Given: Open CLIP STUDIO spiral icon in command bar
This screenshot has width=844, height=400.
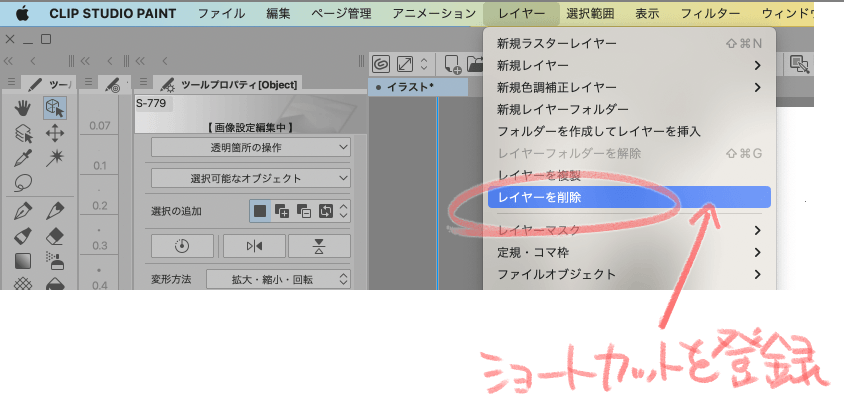Looking at the screenshot, I should tap(381, 65).
